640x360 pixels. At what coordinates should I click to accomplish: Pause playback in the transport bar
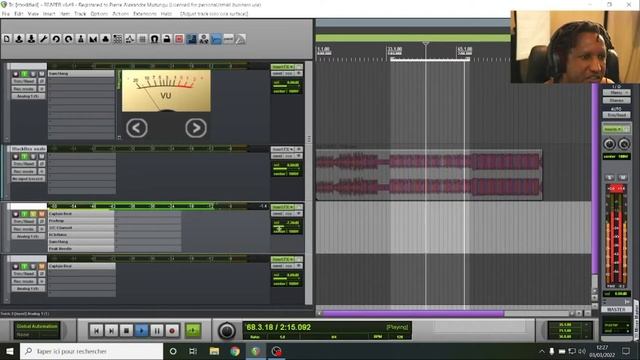(x=157, y=331)
